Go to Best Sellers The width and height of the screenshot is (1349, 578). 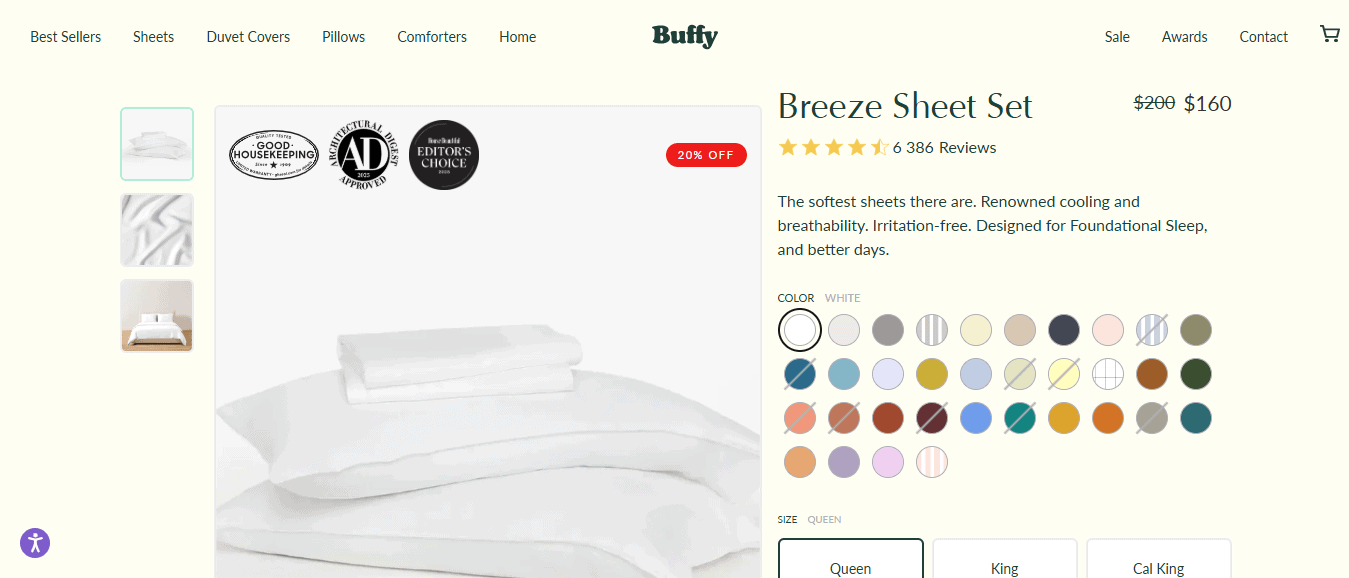click(66, 37)
